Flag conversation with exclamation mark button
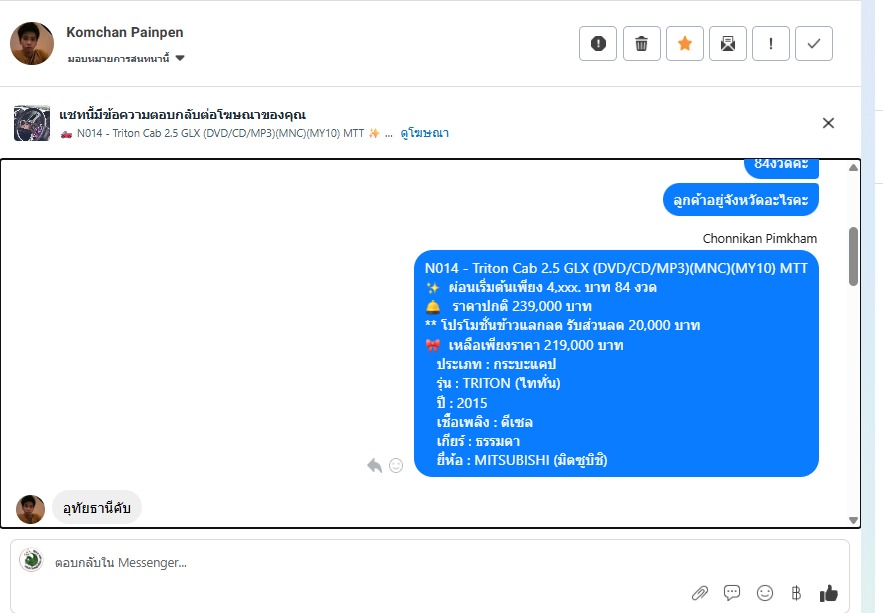Image resolution: width=883 pixels, height=613 pixels. coord(770,43)
